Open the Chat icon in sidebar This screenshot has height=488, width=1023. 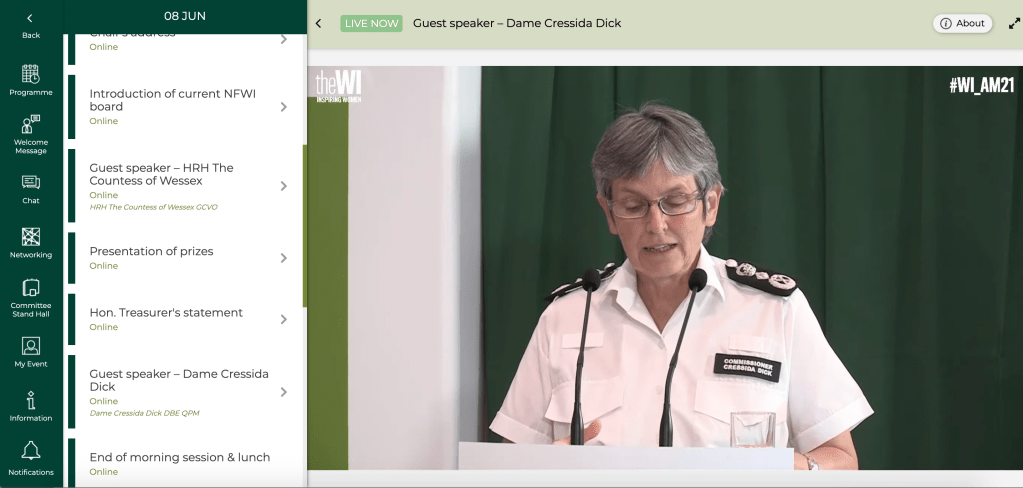coord(31,182)
